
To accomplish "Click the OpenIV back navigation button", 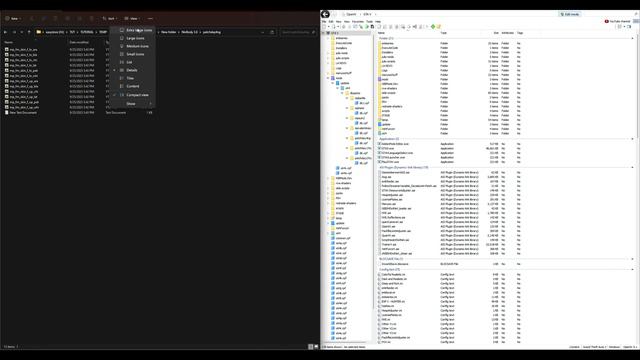I will coord(325,14).
